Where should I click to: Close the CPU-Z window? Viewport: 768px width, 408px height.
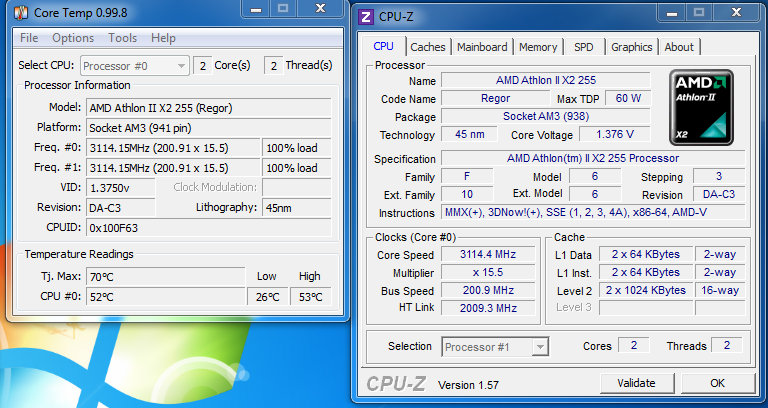click(x=736, y=13)
